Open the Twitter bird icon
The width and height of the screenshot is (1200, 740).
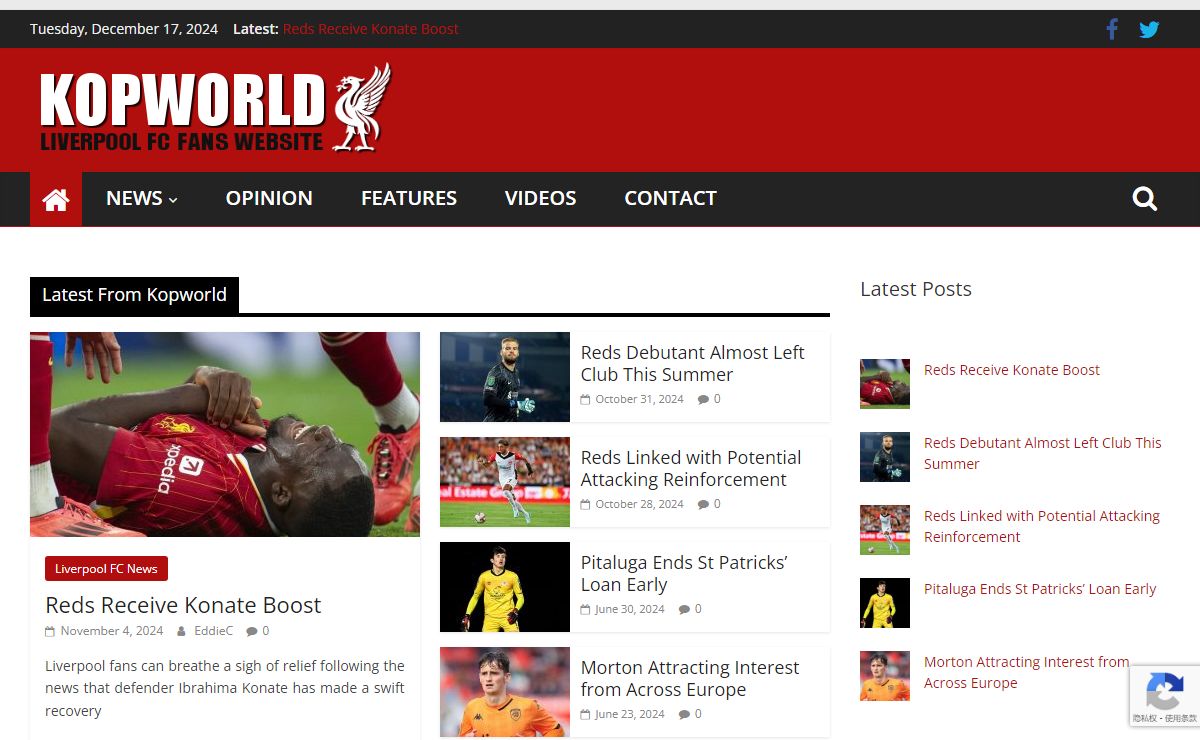point(1149,29)
